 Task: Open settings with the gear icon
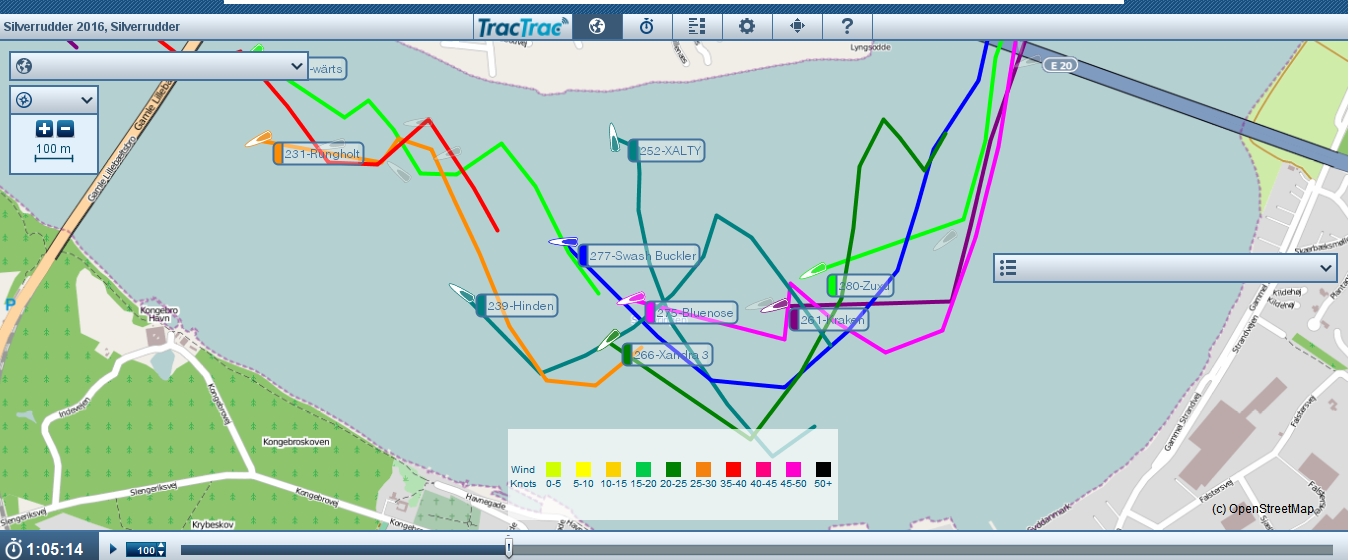[x=747, y=26]
